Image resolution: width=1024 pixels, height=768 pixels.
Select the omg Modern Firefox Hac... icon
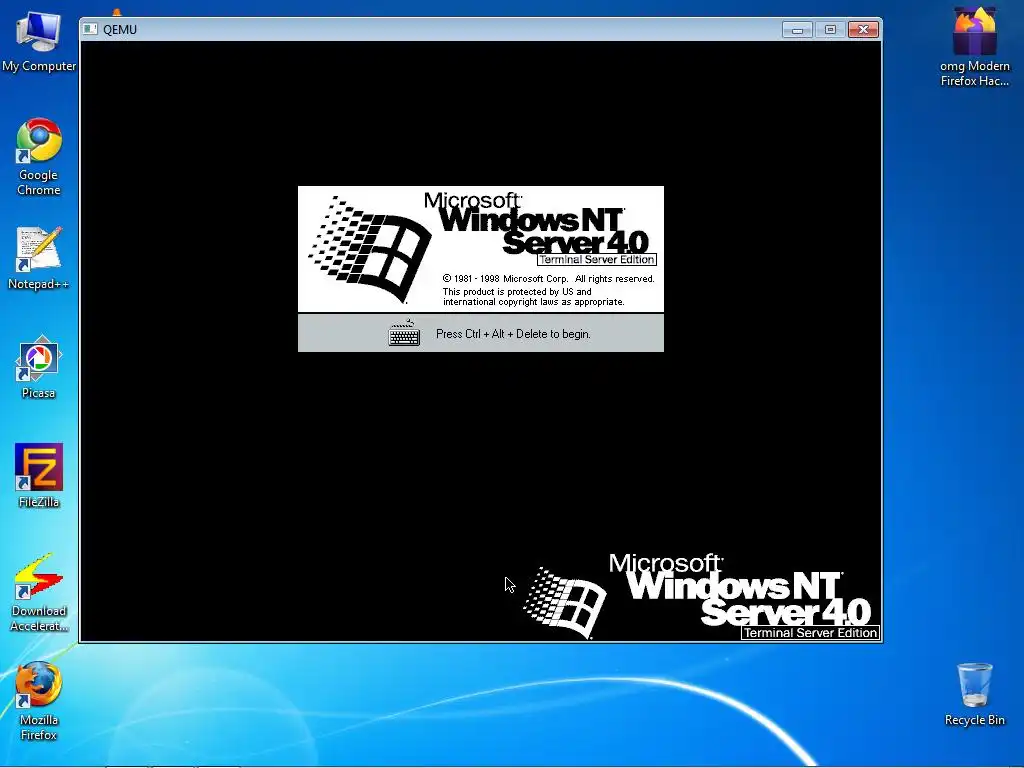(974, 47)
